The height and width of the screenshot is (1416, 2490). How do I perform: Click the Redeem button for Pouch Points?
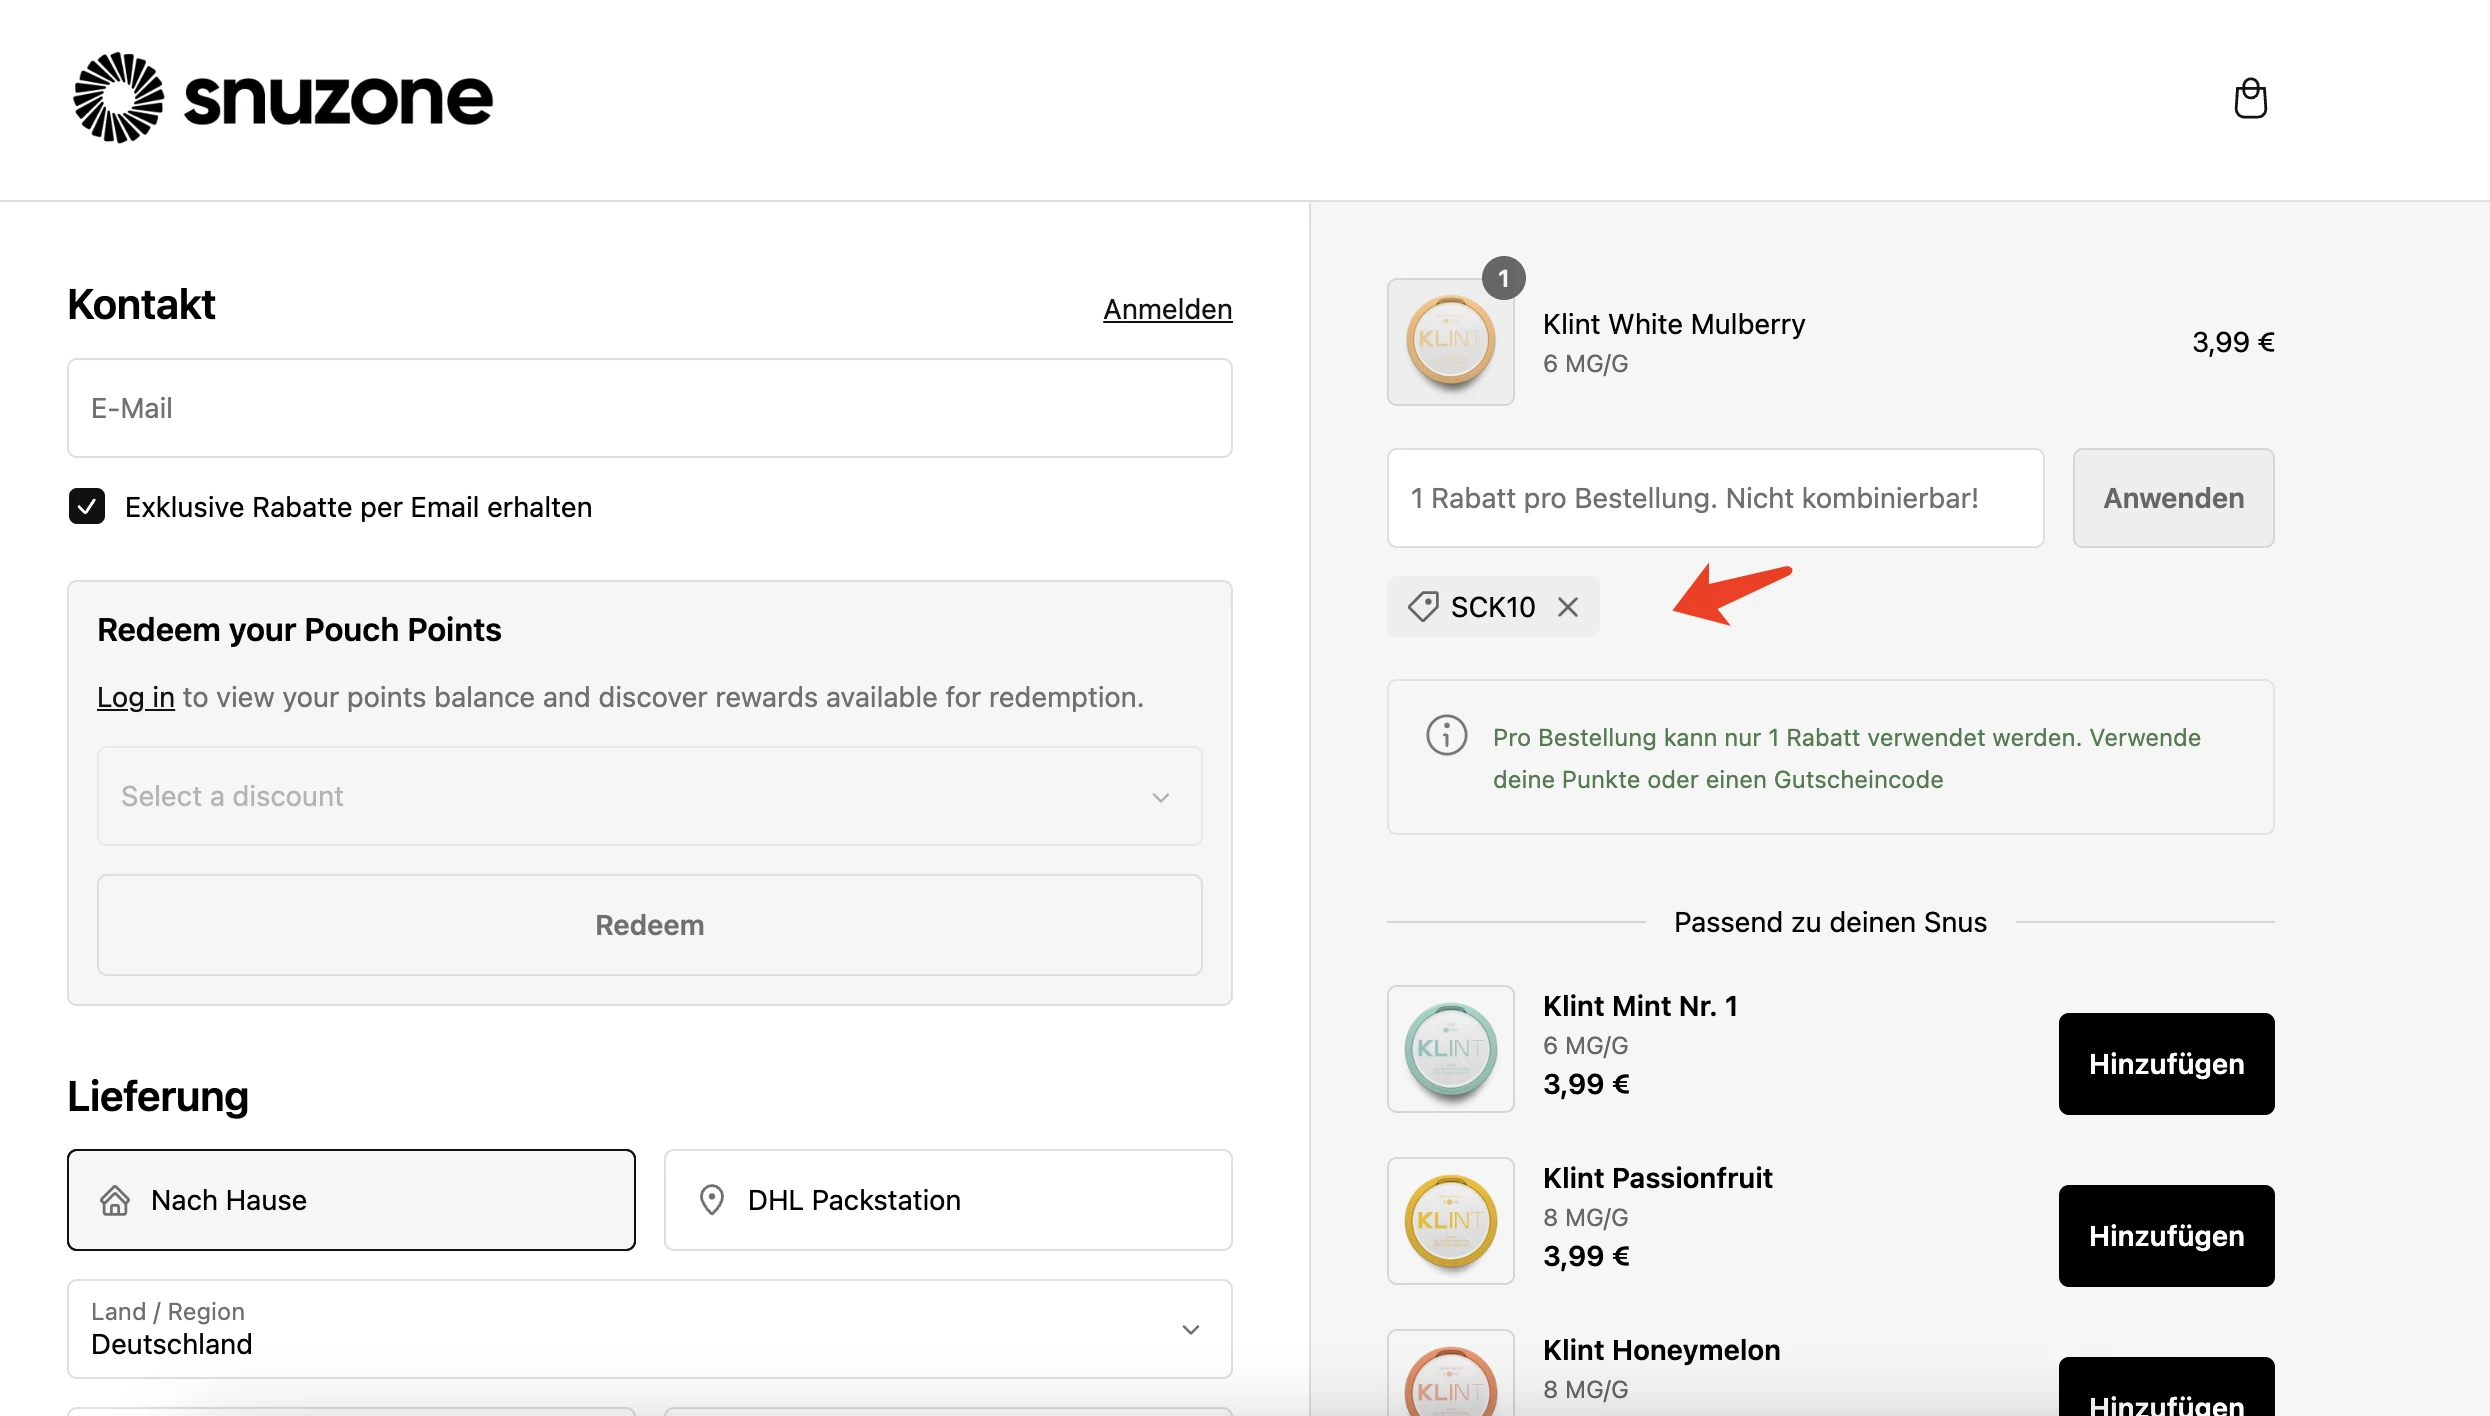650,923
